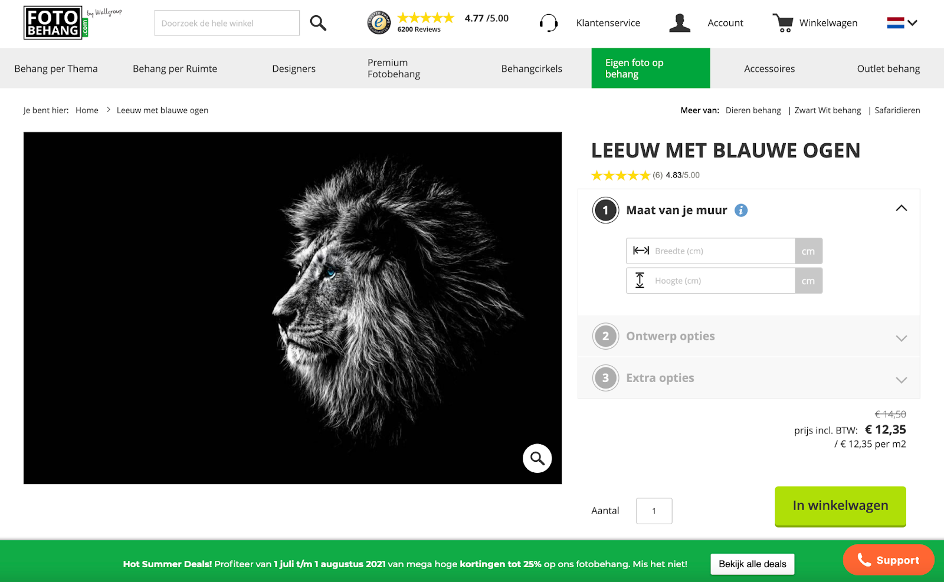Open the Winkelwagen cart icon
Viewport: 945px width, 583px height.
[783, 23]
